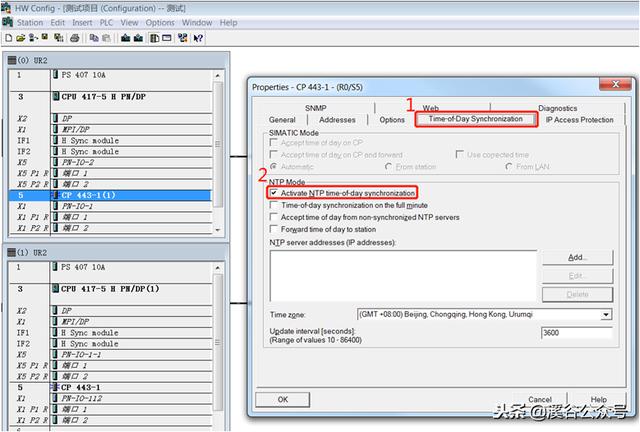Open the PLC menu
Image resolution: width=640 pixels, height=432 pixels.
coord(106,22)
